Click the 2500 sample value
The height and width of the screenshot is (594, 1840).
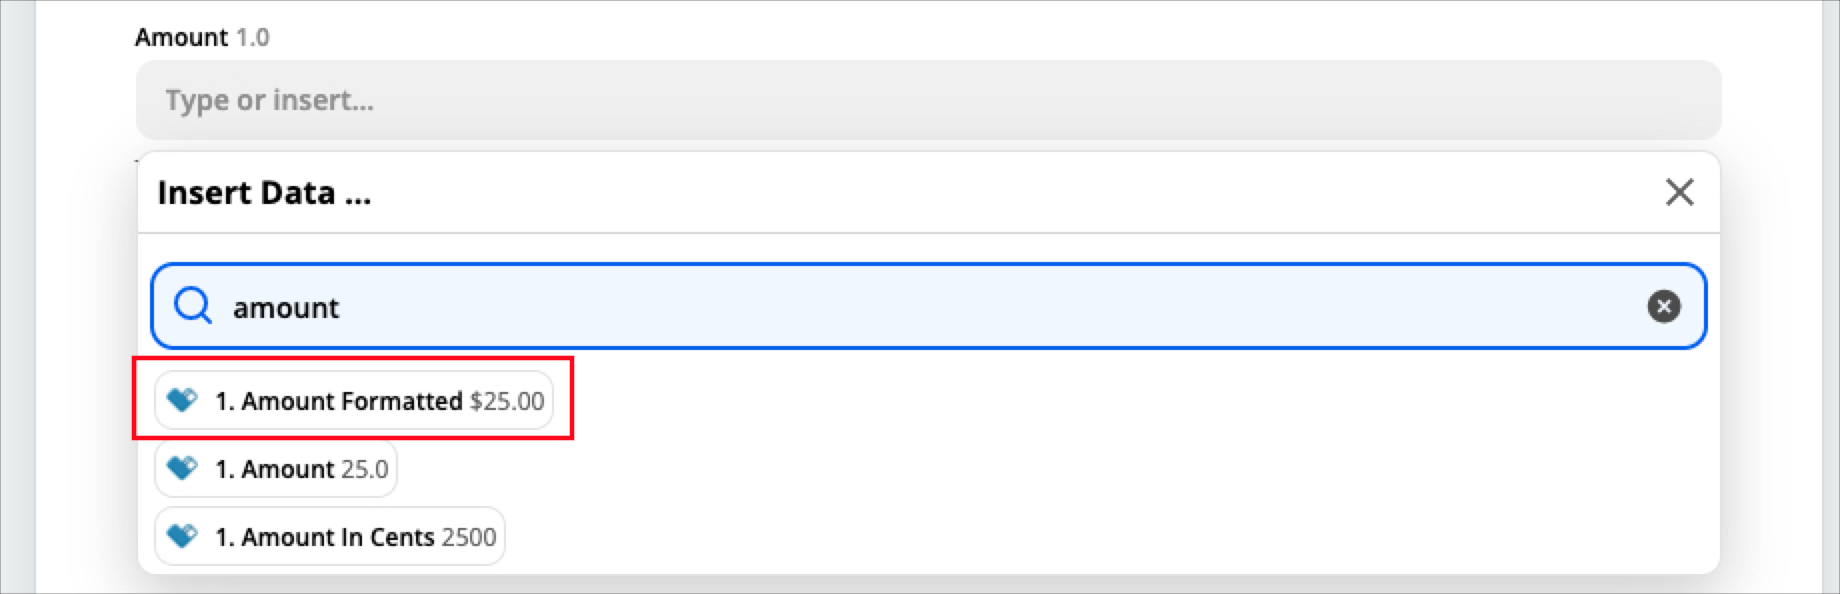click(469, 537)
